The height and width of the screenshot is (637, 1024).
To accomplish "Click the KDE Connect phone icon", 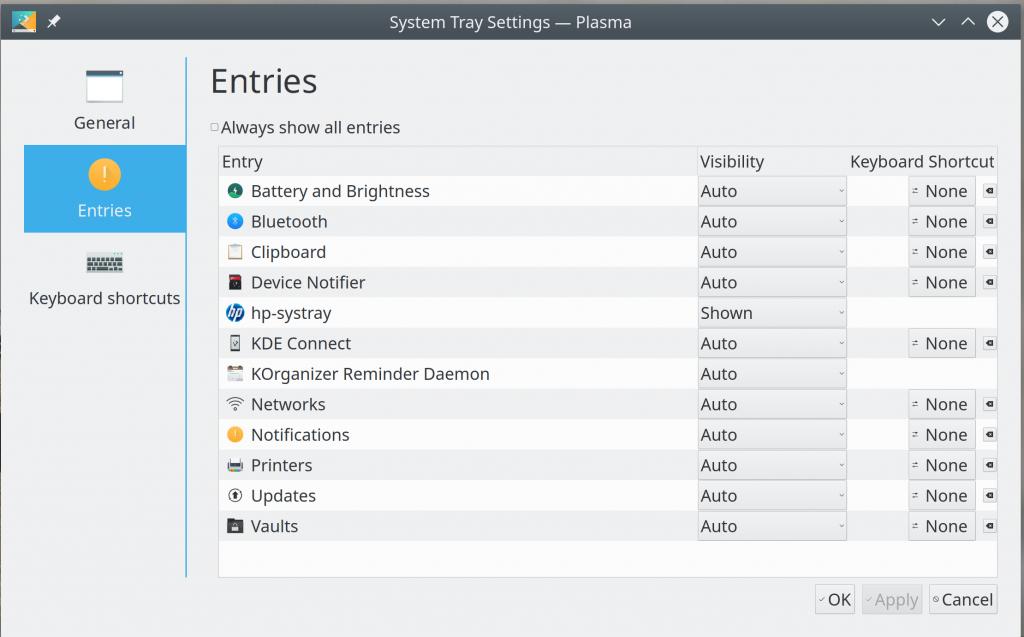I will pos(235,343).
